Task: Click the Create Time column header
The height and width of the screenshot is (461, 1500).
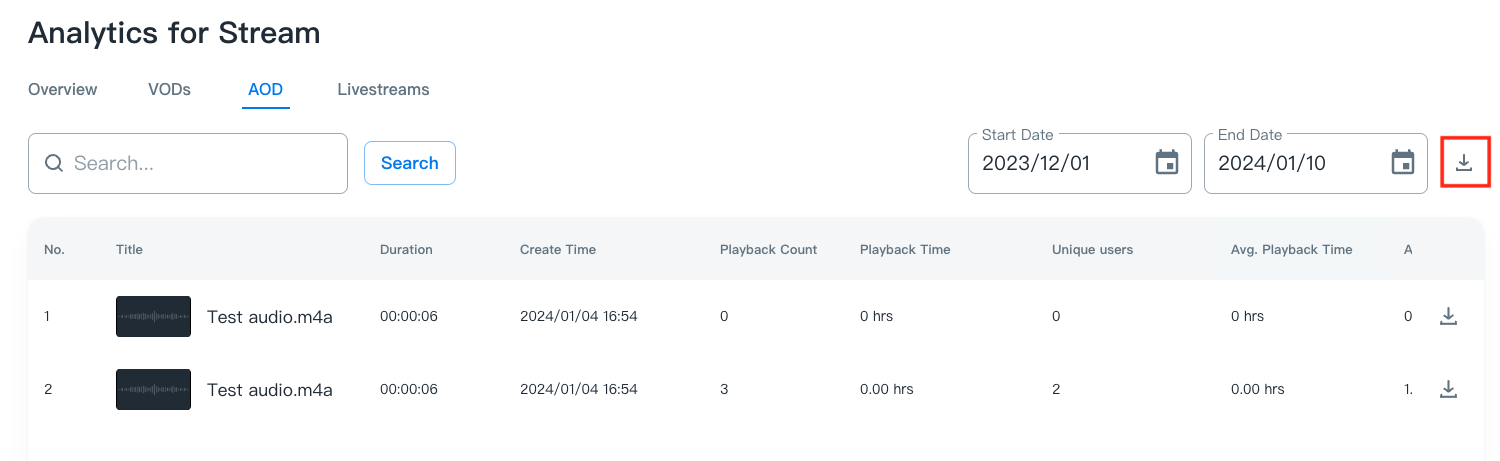Action: pos(557,249)
